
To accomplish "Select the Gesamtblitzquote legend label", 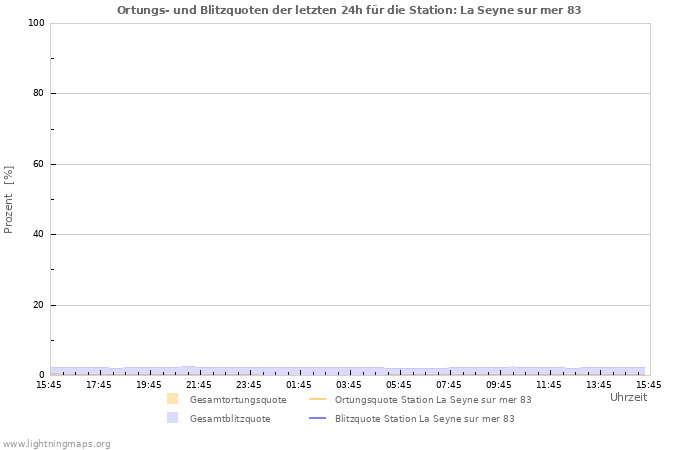I will click(229, 418).
